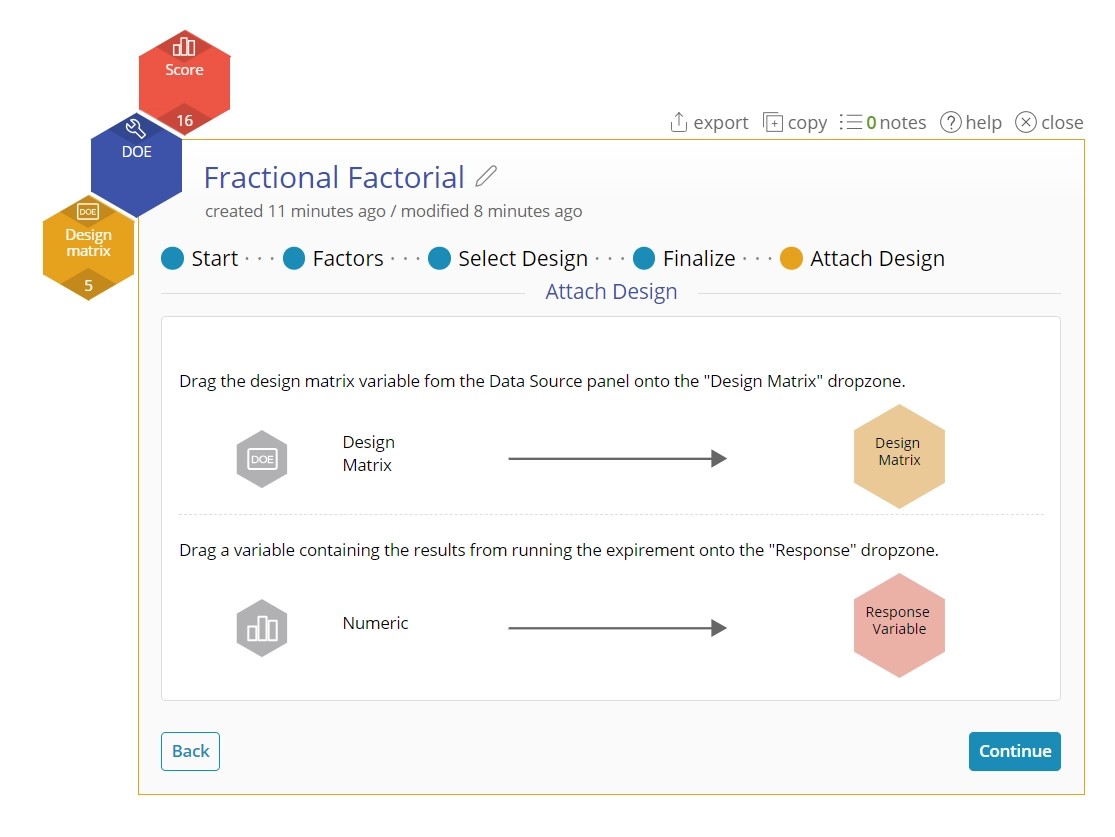Open help via question mark icon
The width and height of the screenshot is (1115, 837).
951,122
